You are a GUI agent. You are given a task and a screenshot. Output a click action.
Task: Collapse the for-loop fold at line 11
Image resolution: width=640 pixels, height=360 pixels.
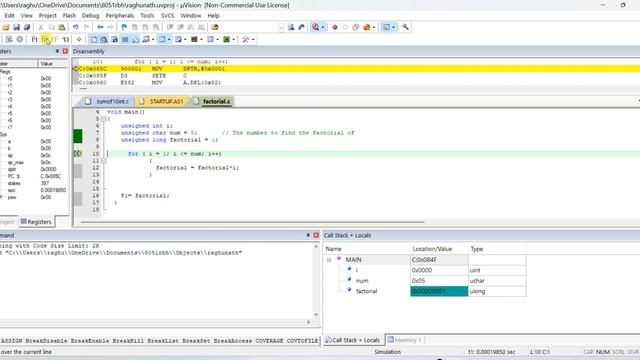104,161
